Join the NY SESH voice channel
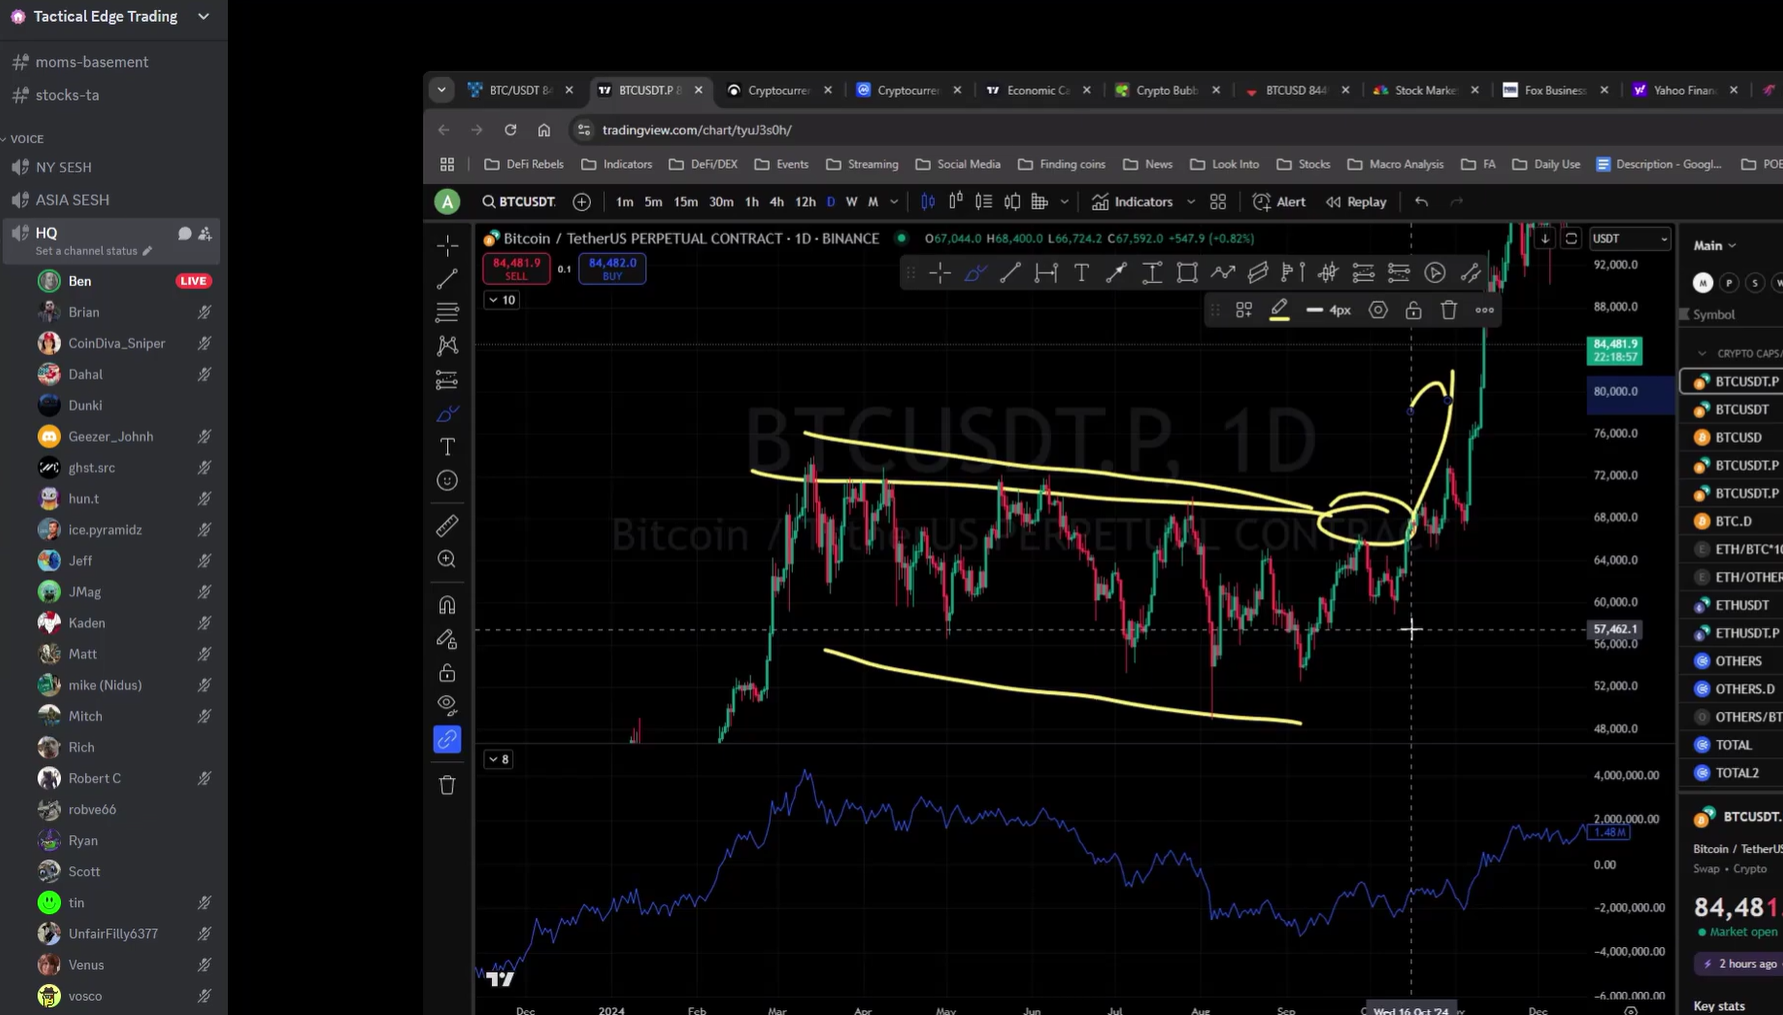Image resolution: width=1783 pixels, height=1015 pixels. point(64,167)
